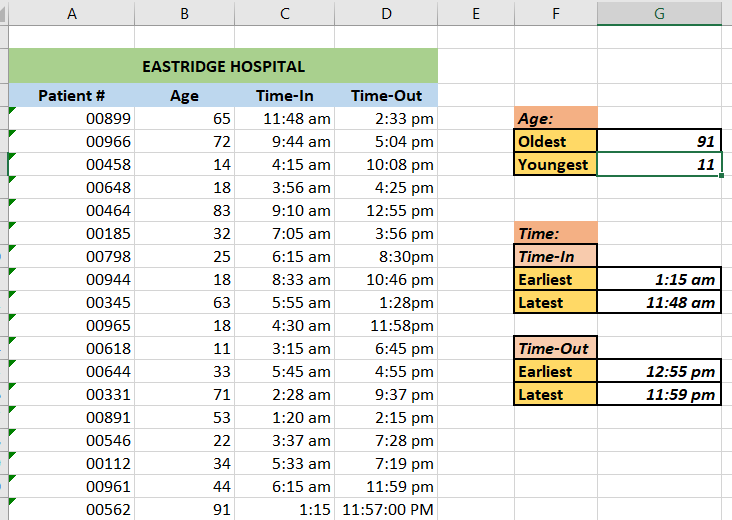Select the Latest Time-Out value 11:59 pm

pos(659,394)
